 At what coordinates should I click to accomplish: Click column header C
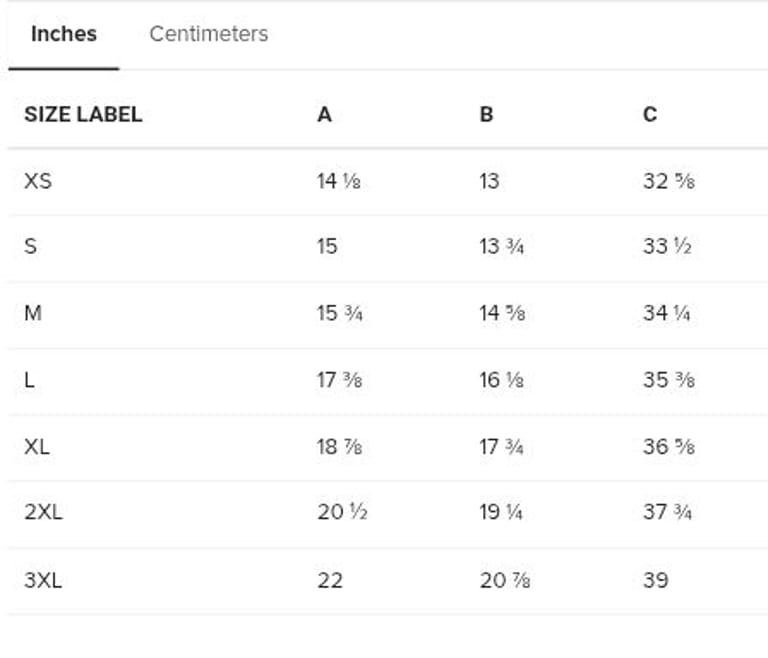(x=650, y=114)
